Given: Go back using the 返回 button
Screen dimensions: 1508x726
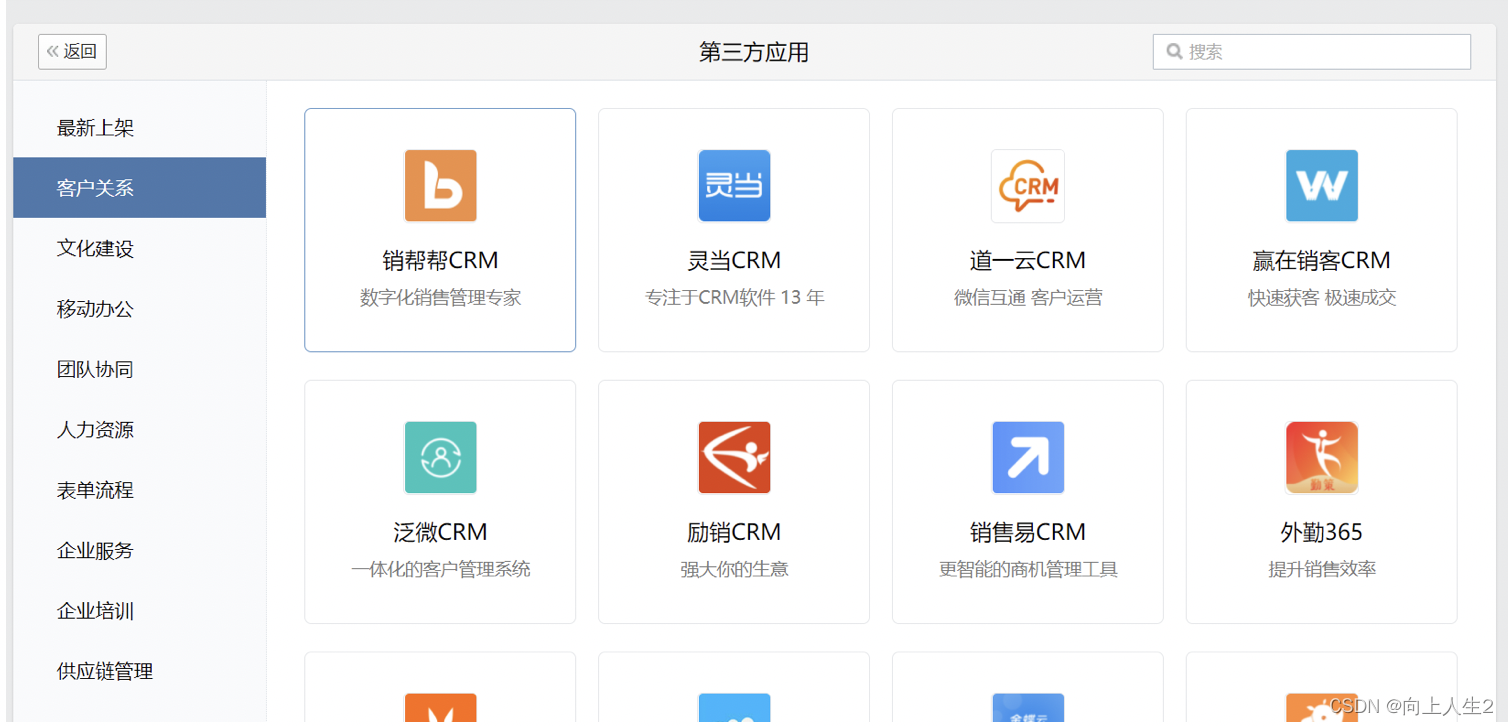Looking at the screenshot, I should [72, 51].
